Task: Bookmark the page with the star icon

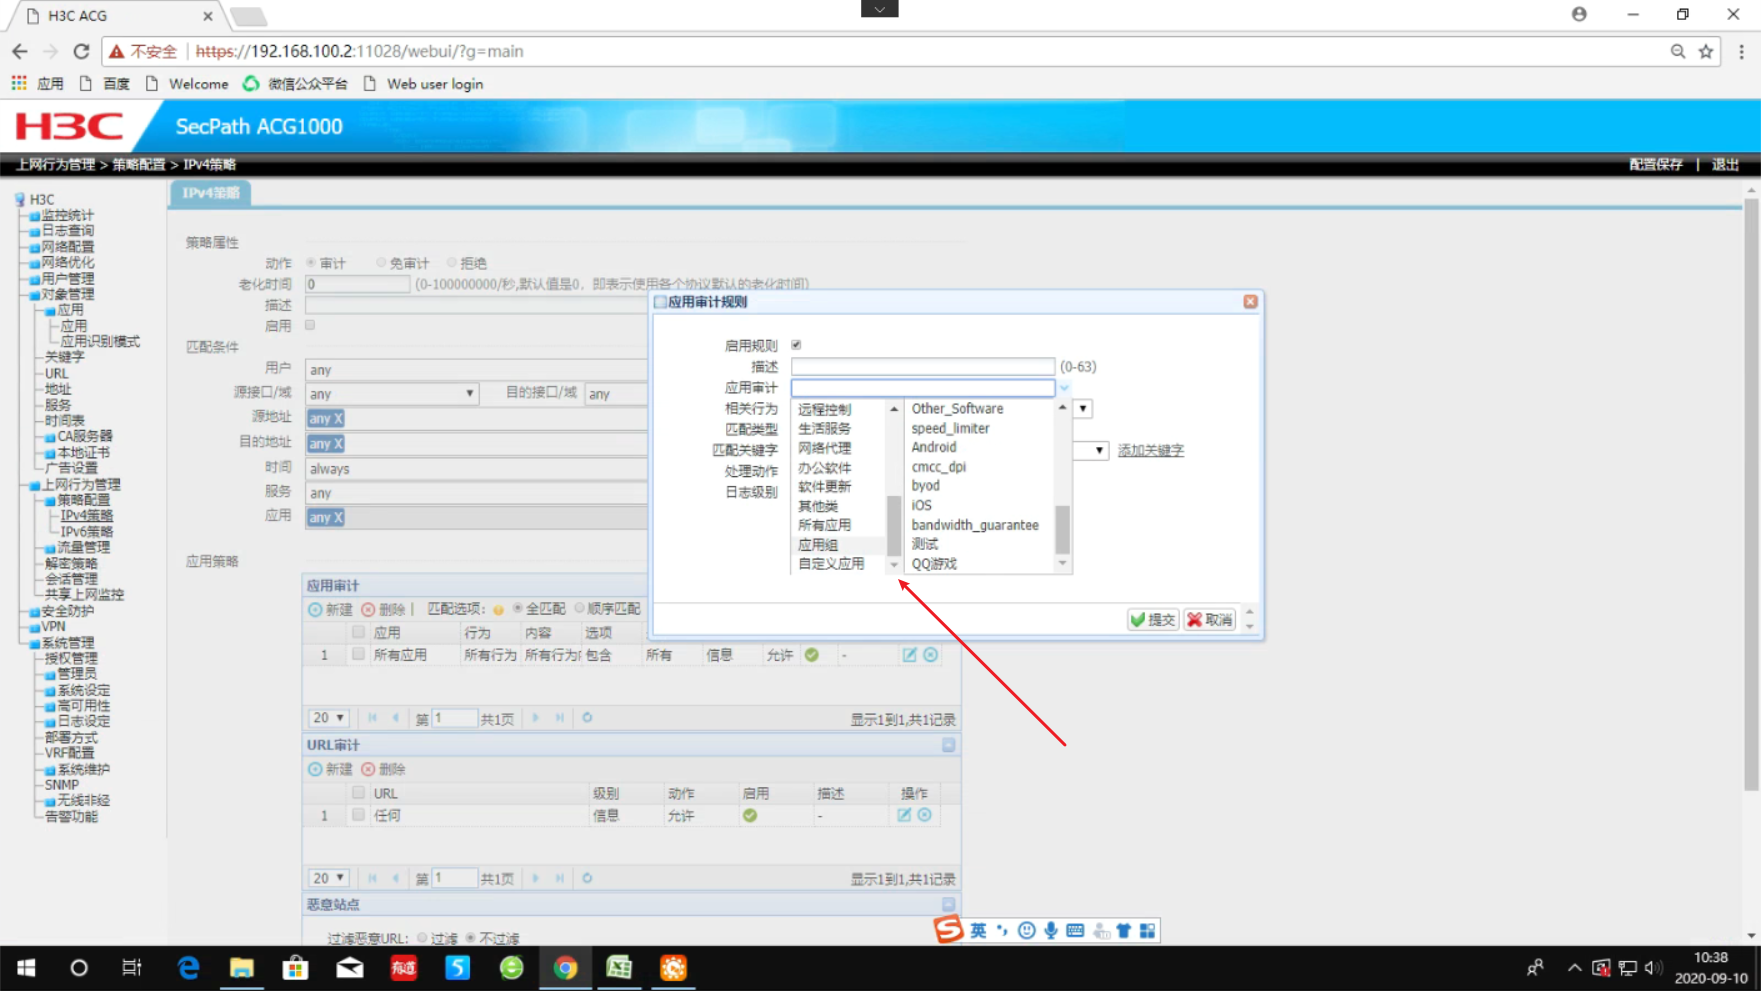Action: [x=1706, y=51]
